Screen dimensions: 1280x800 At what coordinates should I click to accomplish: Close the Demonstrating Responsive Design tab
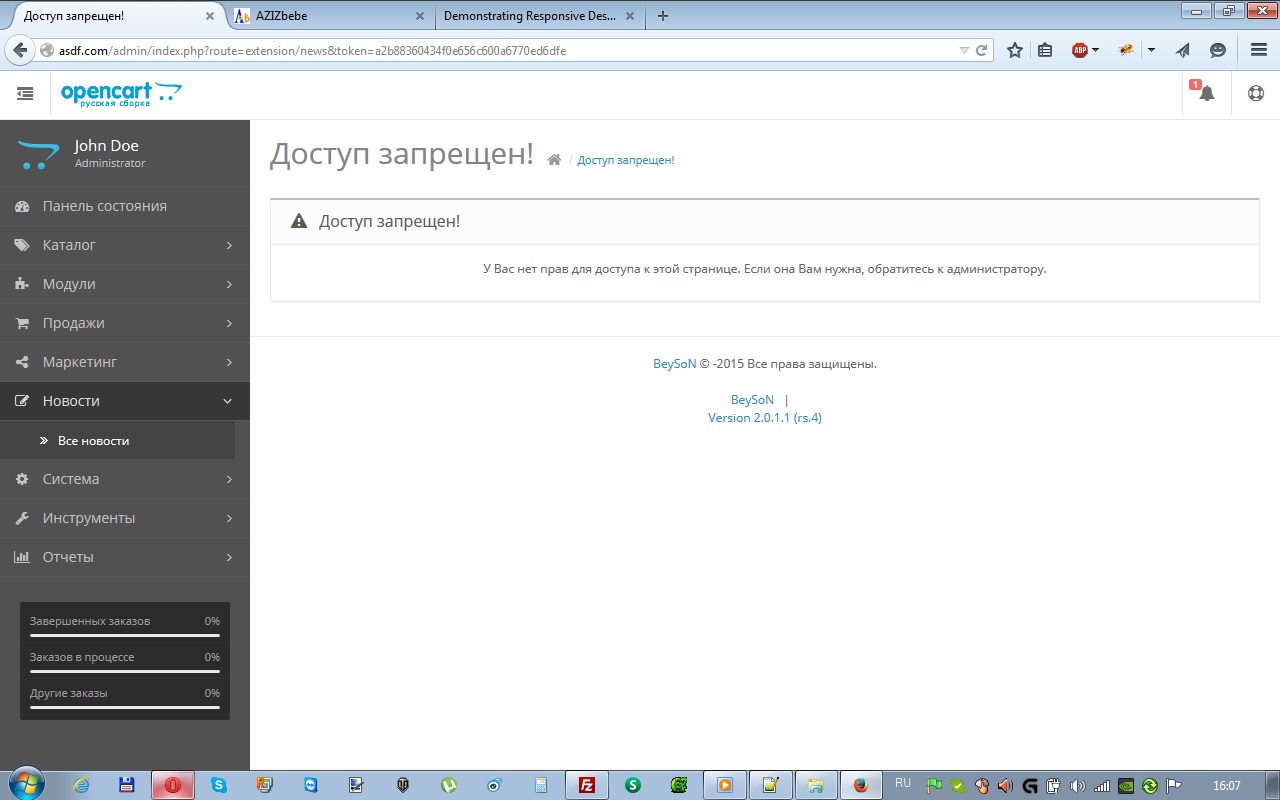pyautogui.click(x=630, y=16)
